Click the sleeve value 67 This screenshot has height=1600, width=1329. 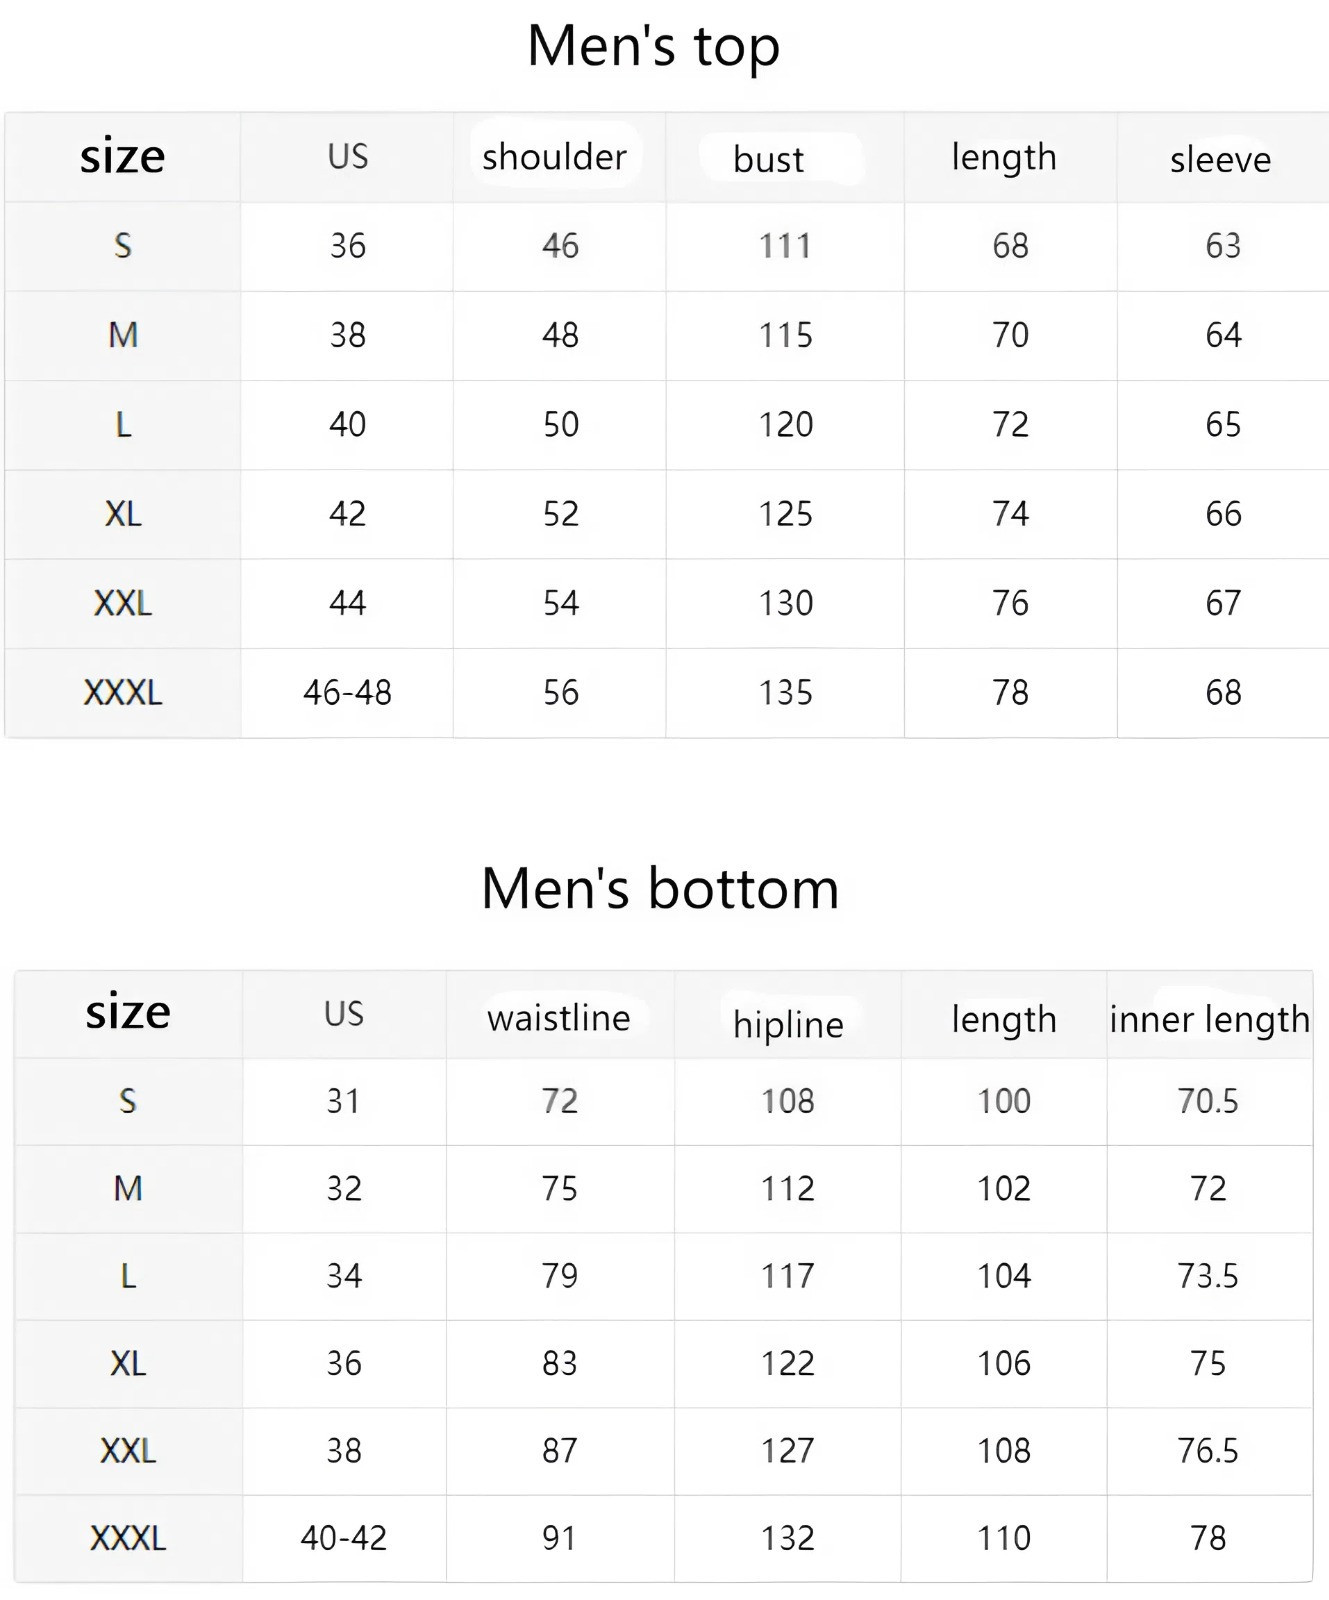(1223, 603)
